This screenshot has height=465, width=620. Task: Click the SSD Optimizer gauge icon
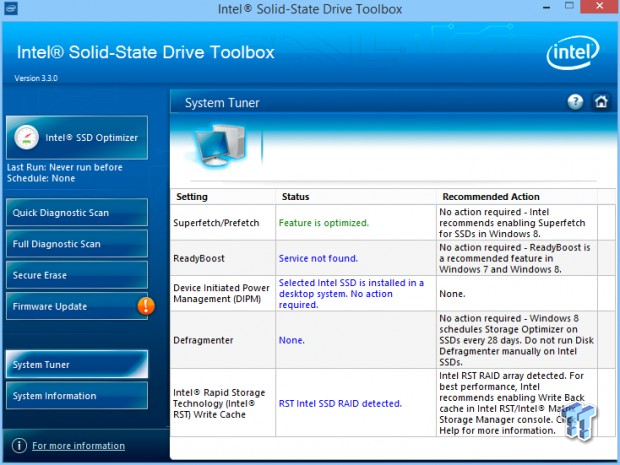click(29, 137)
